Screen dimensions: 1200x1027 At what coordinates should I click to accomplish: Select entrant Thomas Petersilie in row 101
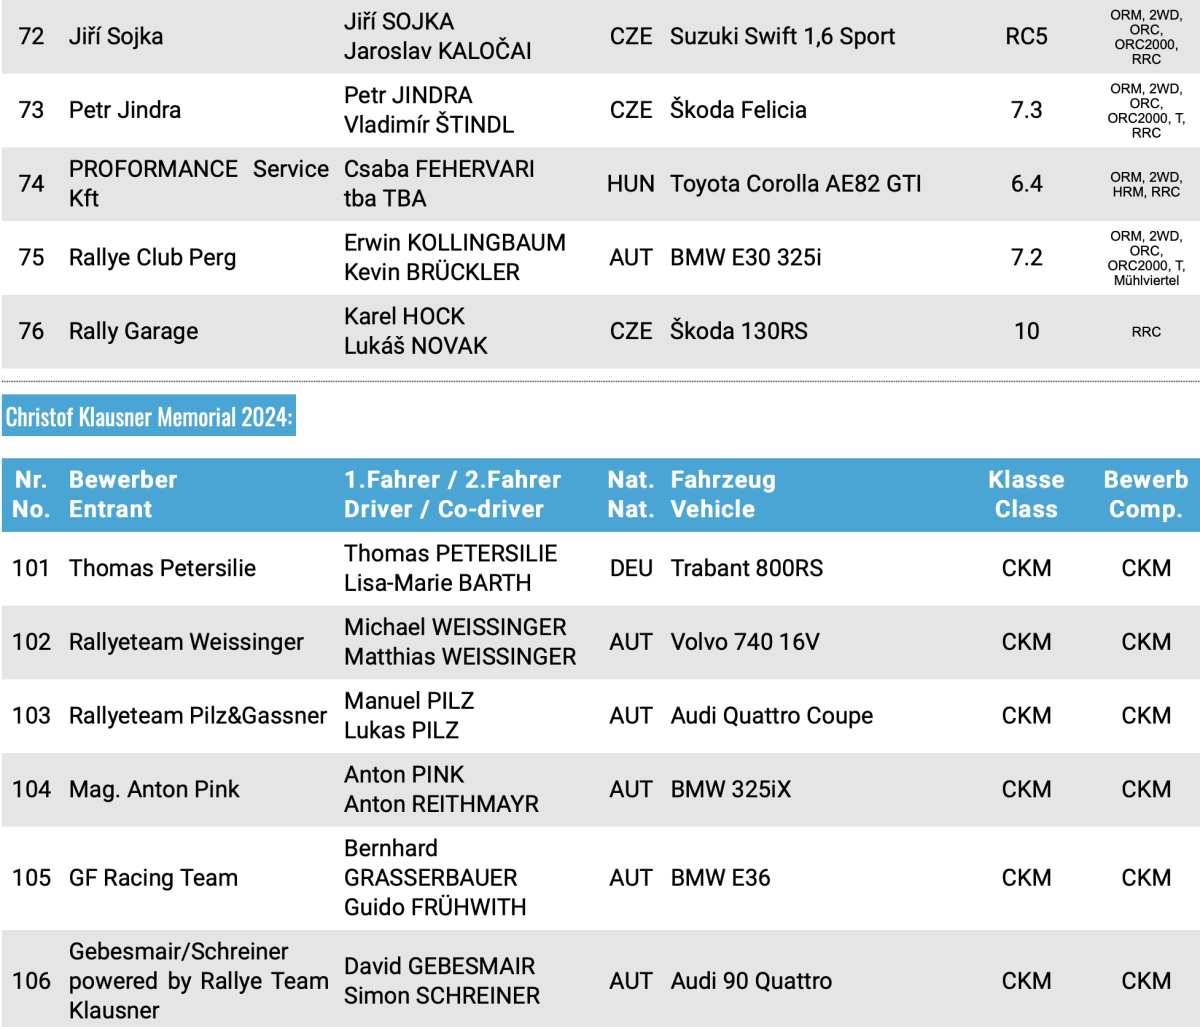click(162, 568)
